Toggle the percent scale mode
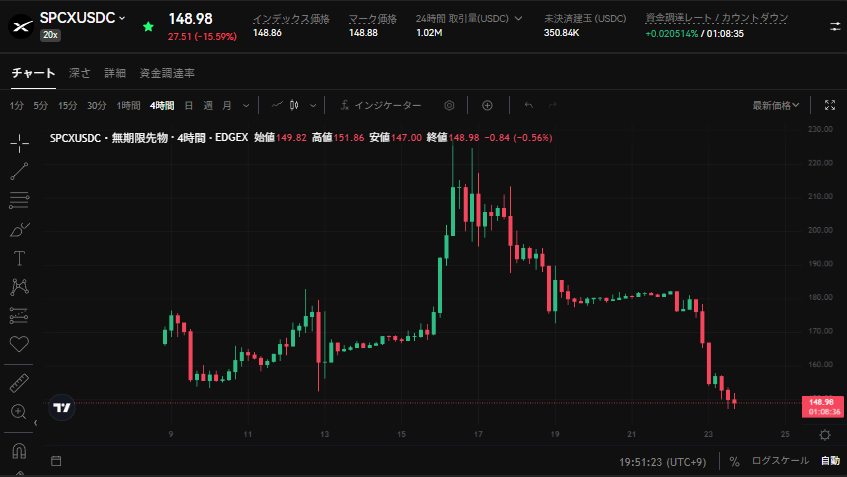 click(x=734, y=461)
